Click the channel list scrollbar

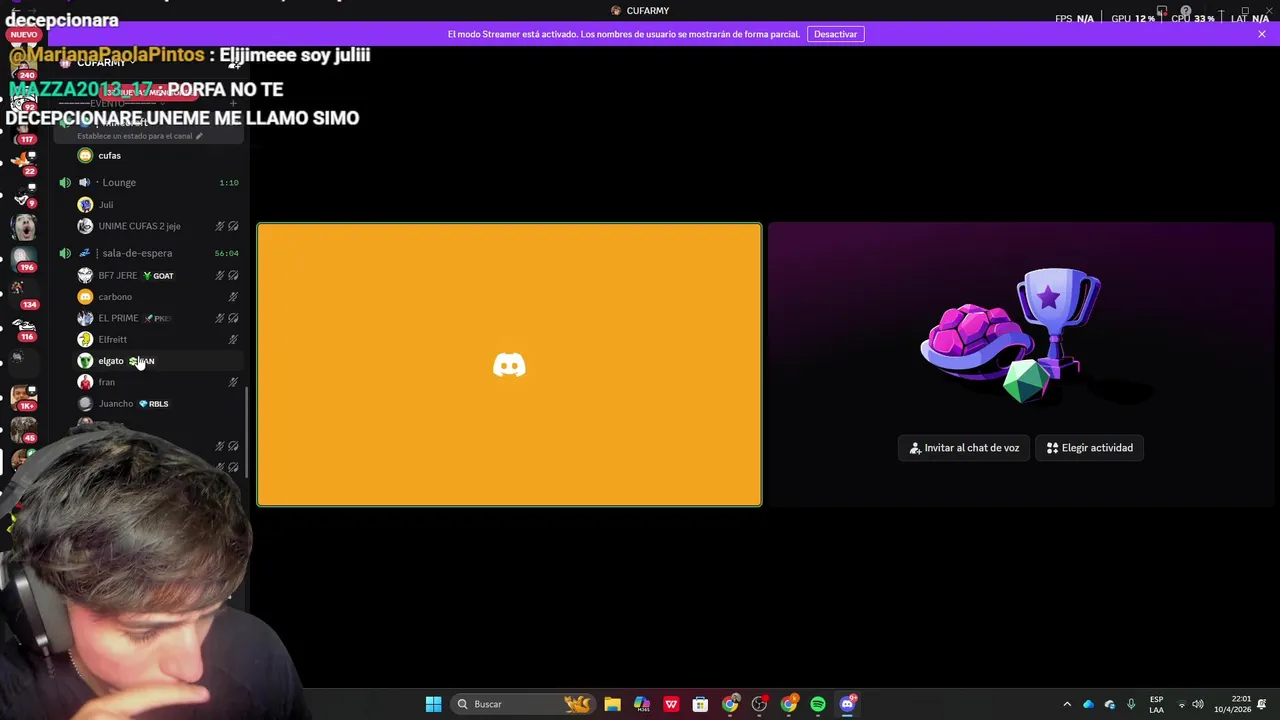pos(246,430)
